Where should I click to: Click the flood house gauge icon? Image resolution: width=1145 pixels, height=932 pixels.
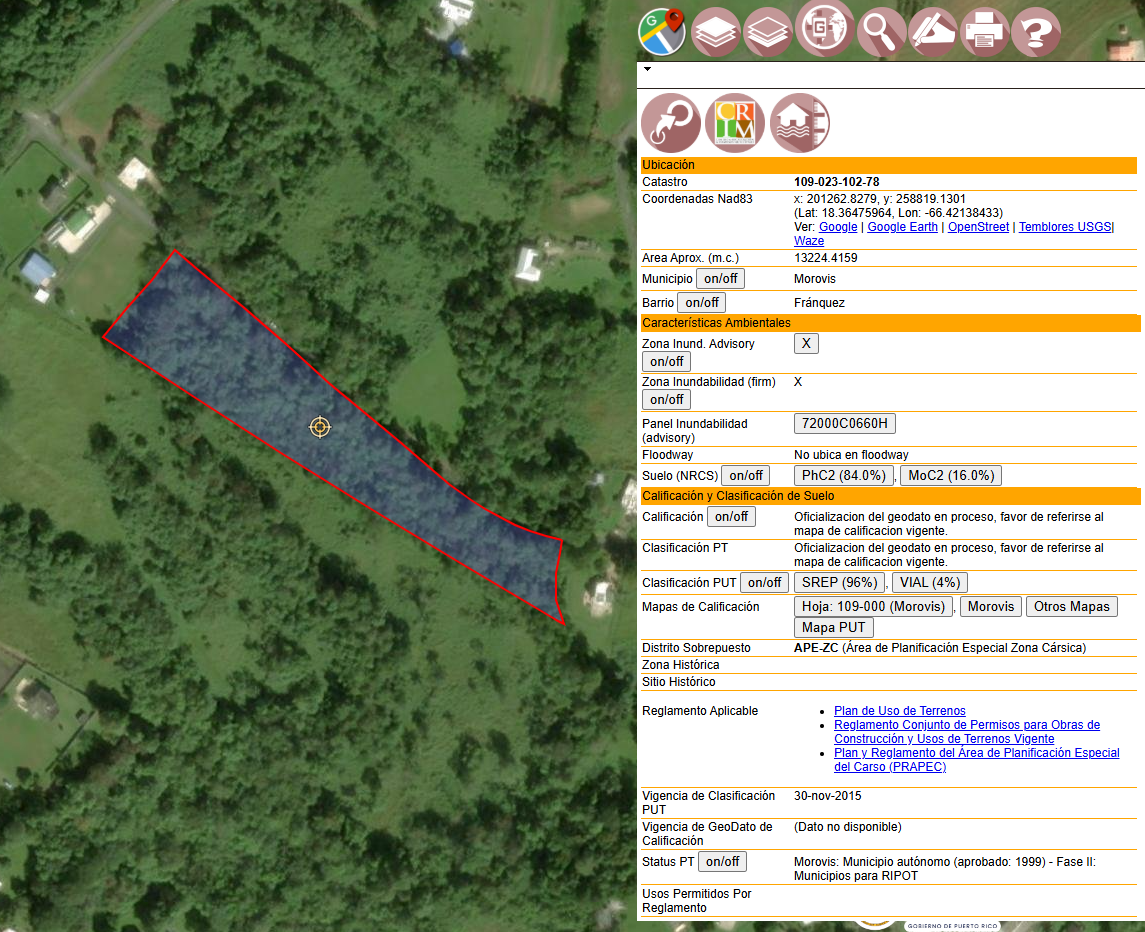pyautogui.click(x=800, y=123)
